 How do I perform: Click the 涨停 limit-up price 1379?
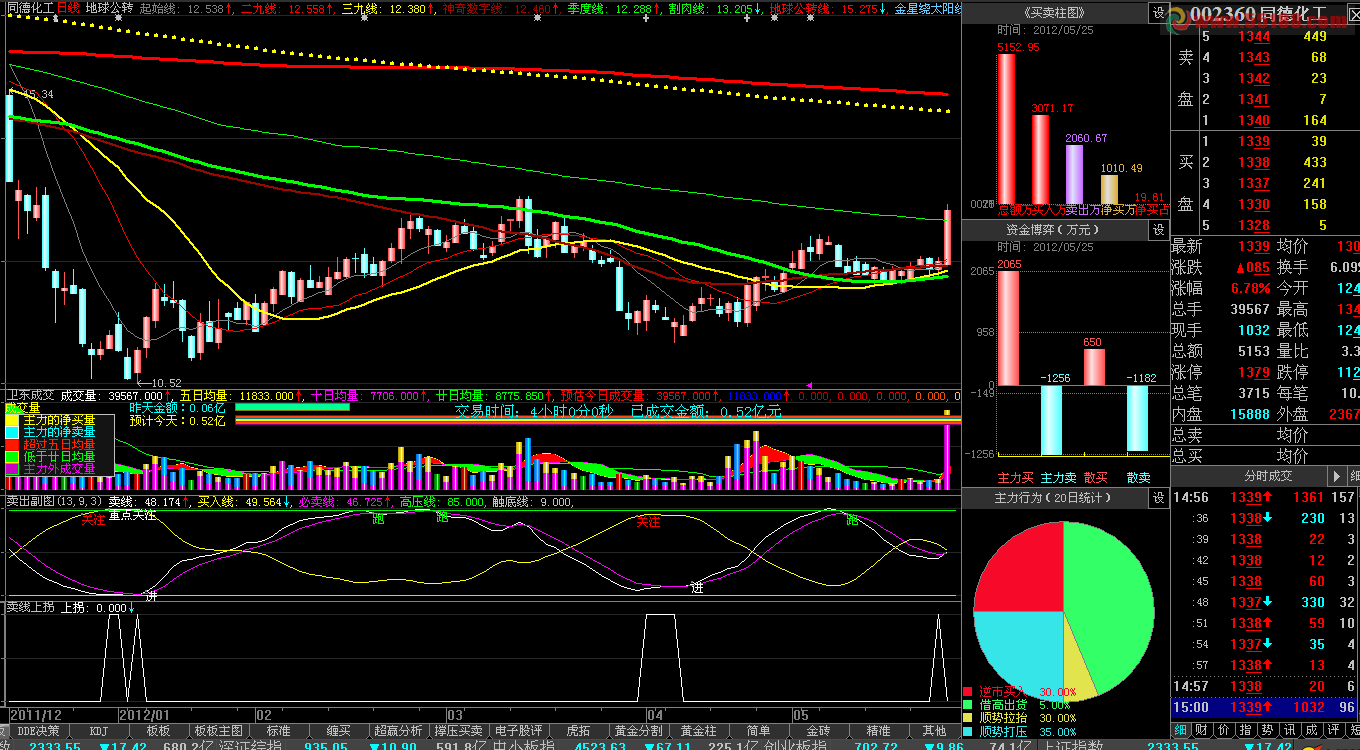(1254, 372)
